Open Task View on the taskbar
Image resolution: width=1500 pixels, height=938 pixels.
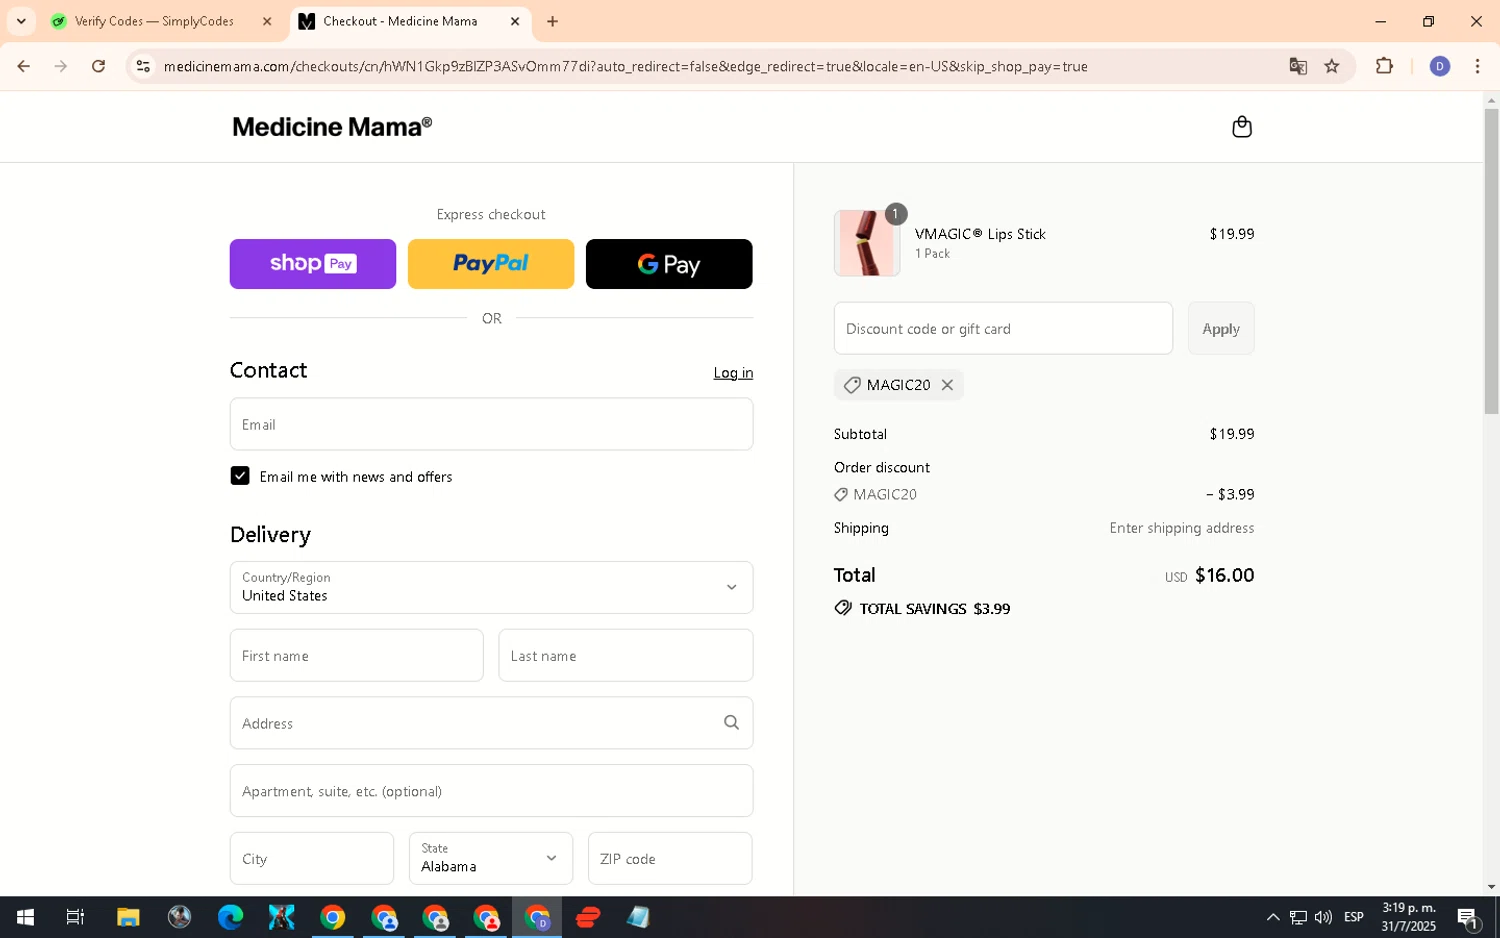(x=75, y=917)
